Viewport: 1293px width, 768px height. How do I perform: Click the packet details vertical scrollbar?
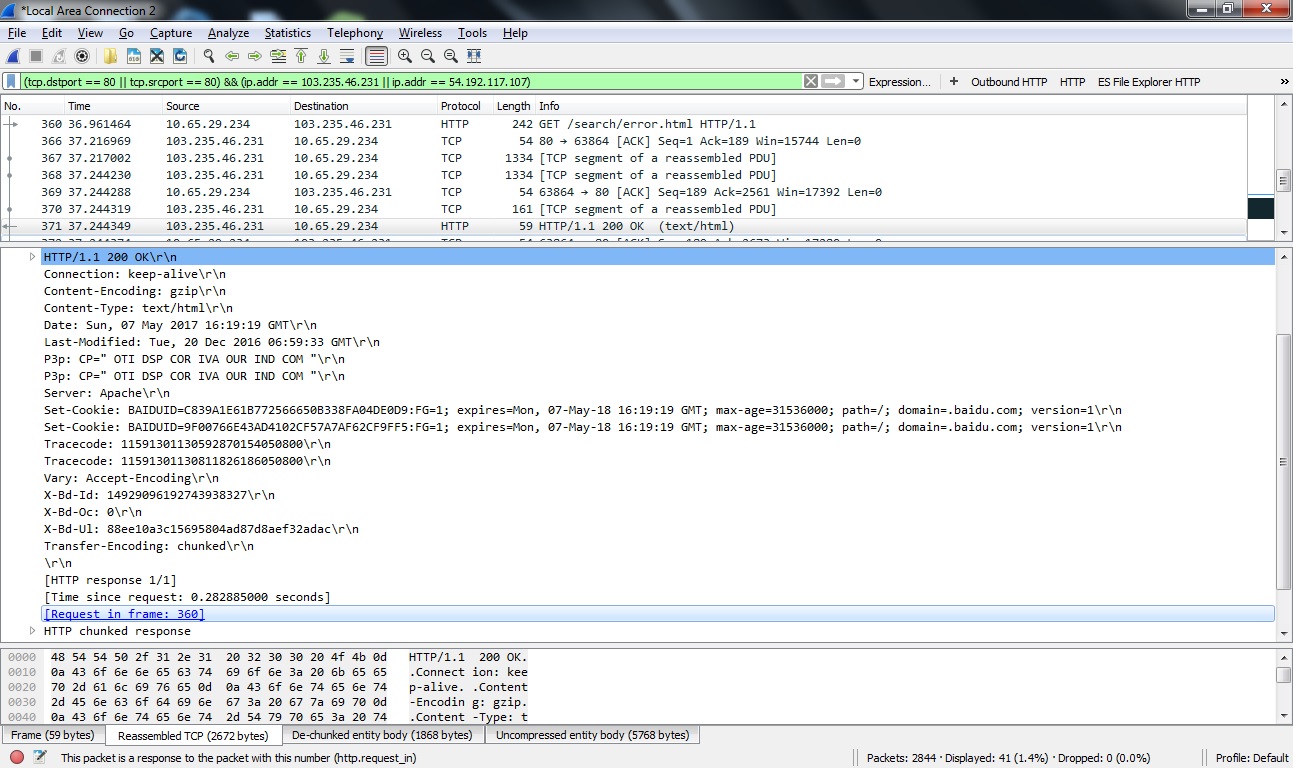[1283, 461]
